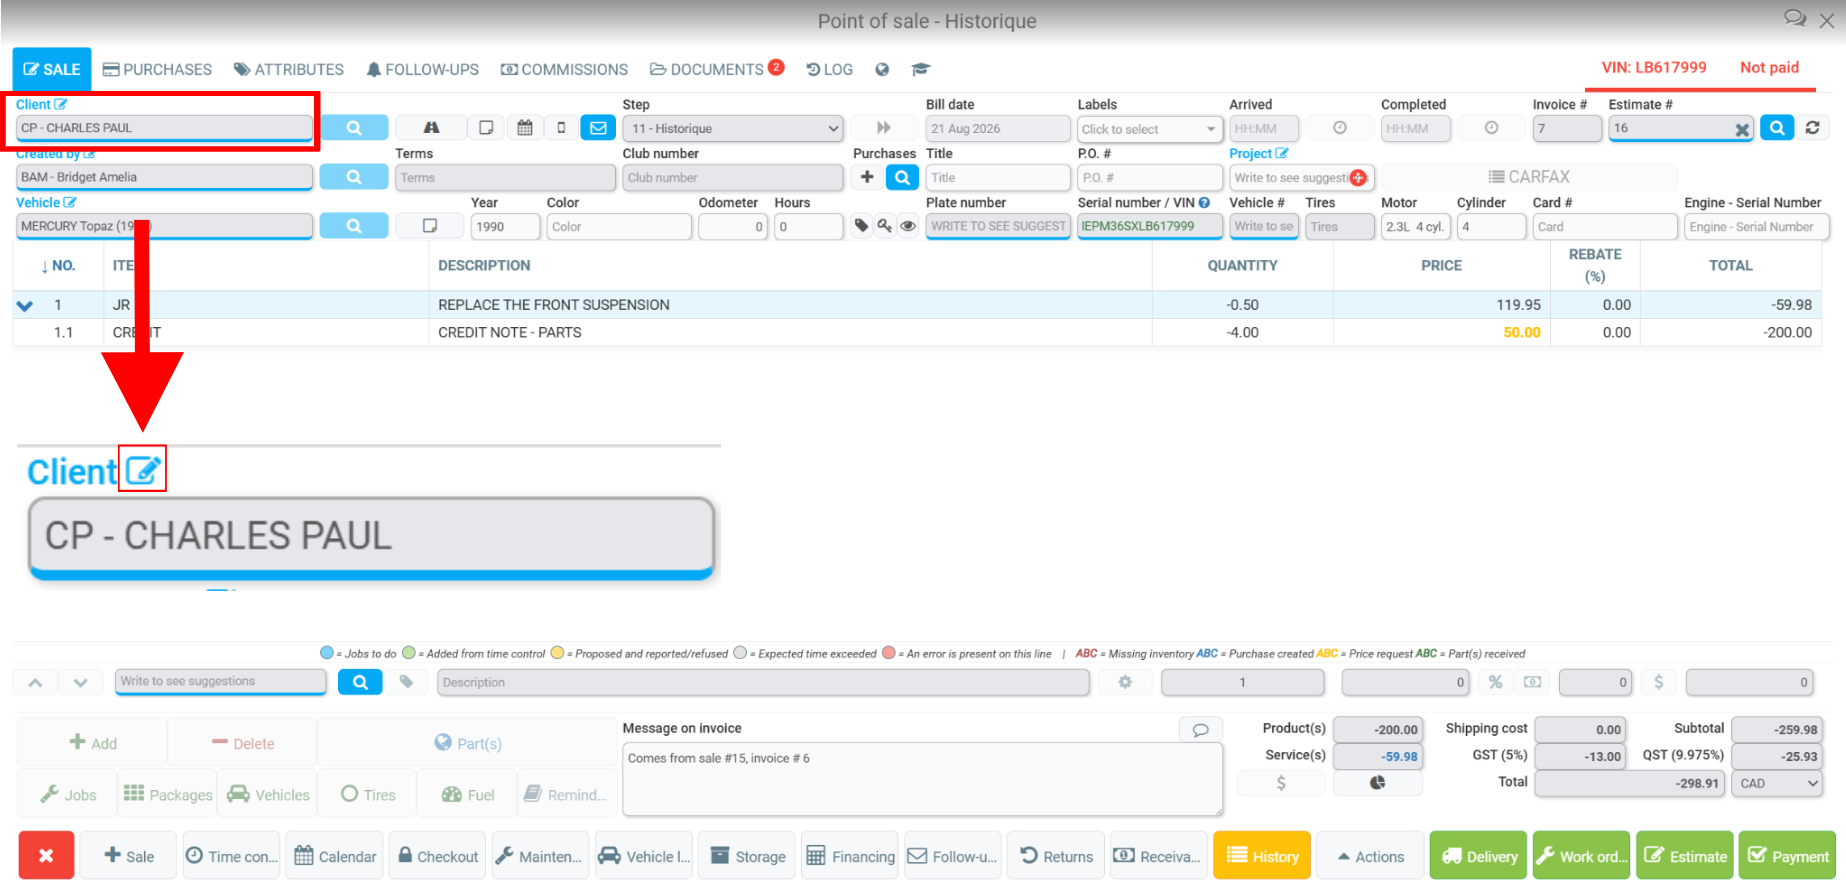Sort by the NO. column header

point(58,266)
